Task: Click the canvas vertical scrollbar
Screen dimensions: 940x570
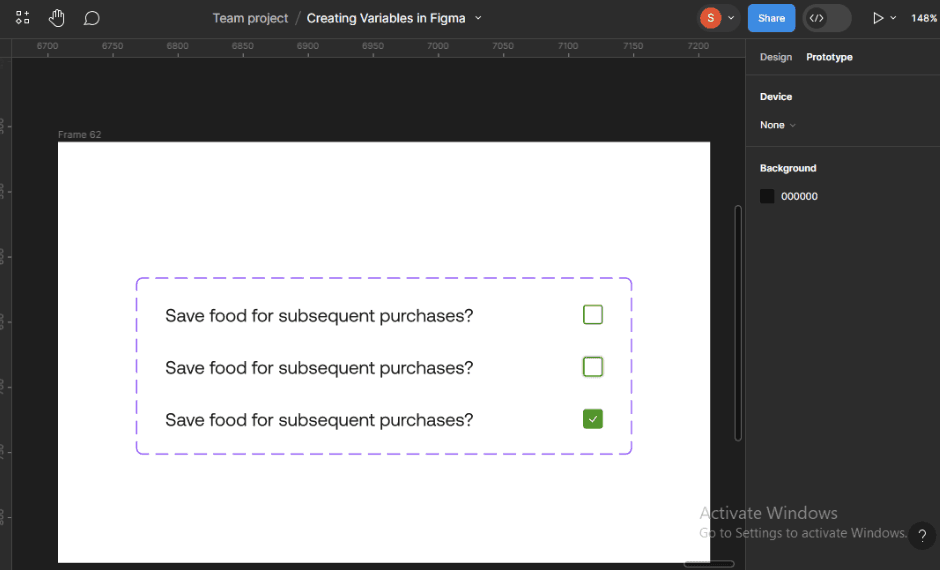Action: coord(738,323)
